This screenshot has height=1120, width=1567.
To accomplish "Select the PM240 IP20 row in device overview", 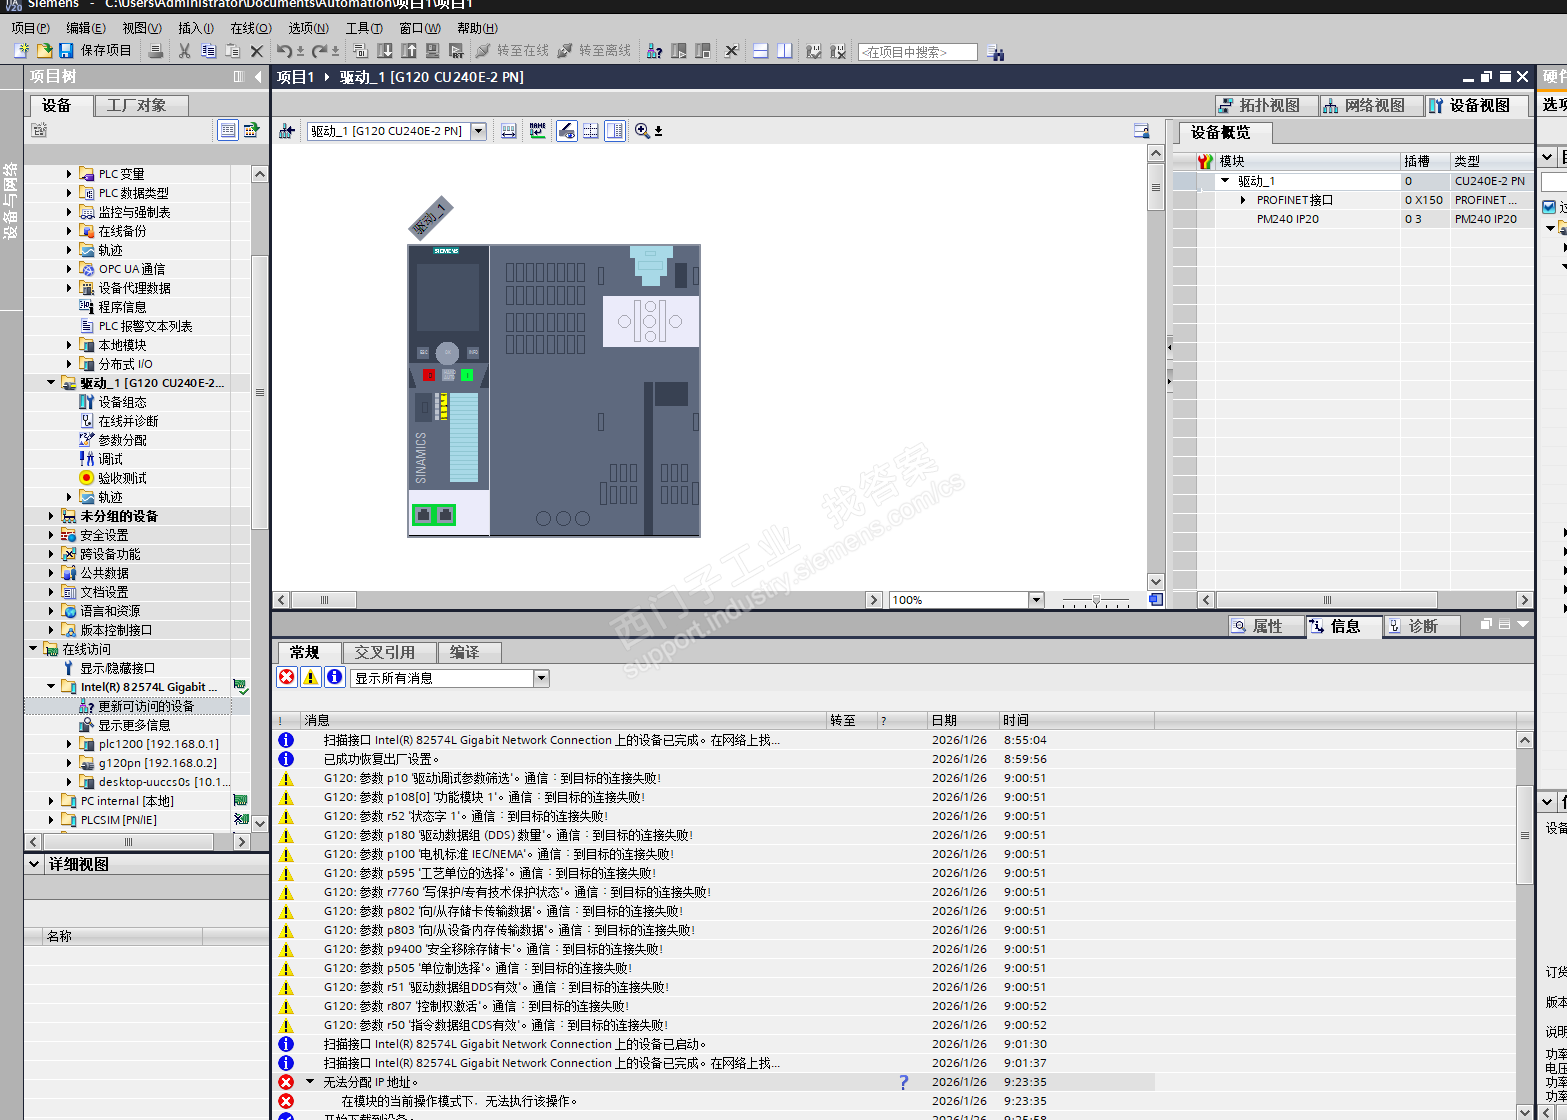I will point(1355,219).
